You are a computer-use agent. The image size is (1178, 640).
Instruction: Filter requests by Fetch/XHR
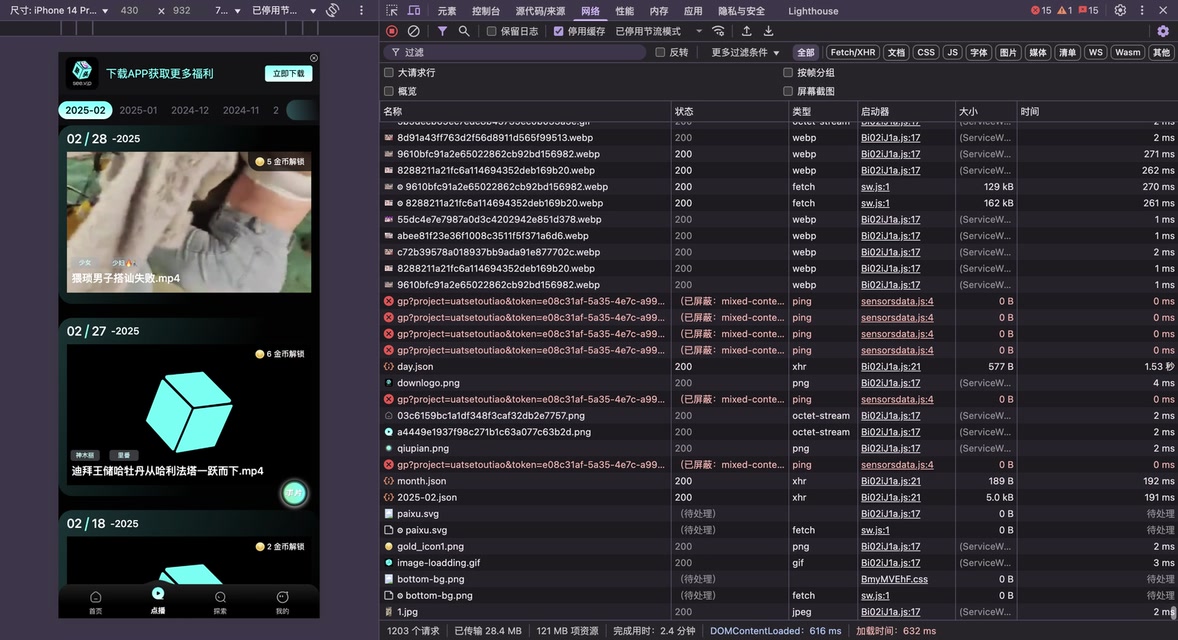852,52
